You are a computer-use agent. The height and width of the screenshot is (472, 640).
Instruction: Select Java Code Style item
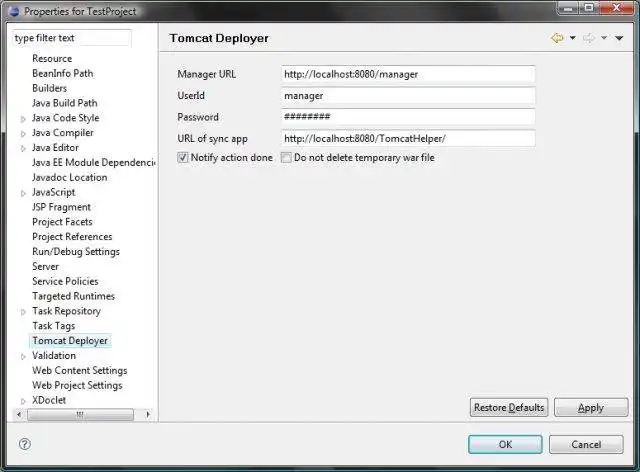click(x=65, y=118)
